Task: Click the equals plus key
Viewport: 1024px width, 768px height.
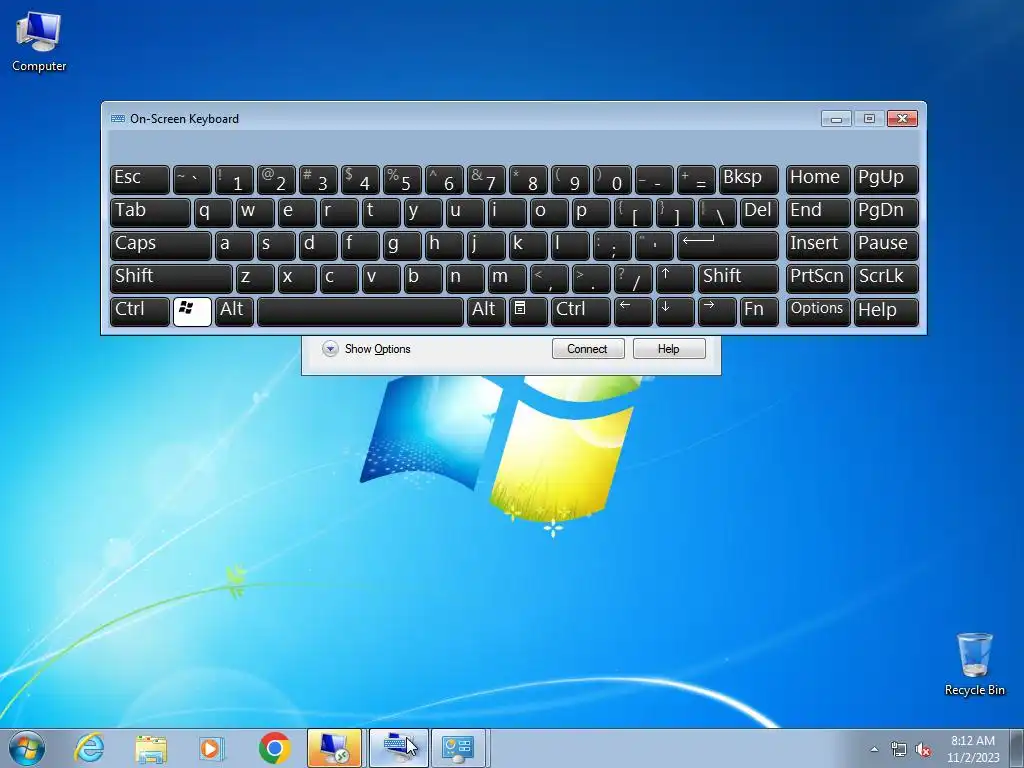Action: pyautogui.click(x=696, y=179)
